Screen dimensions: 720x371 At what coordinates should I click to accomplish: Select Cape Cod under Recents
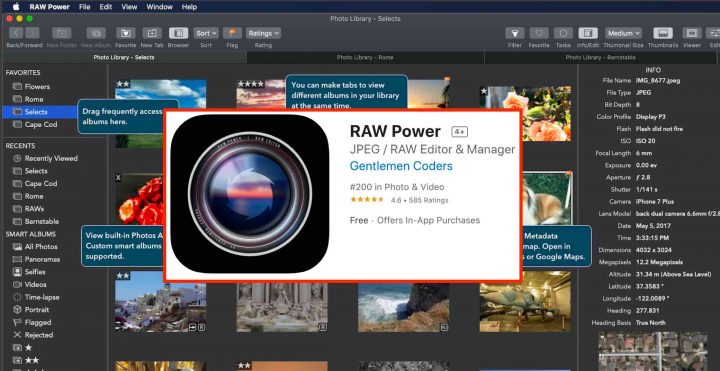point(41,184)
